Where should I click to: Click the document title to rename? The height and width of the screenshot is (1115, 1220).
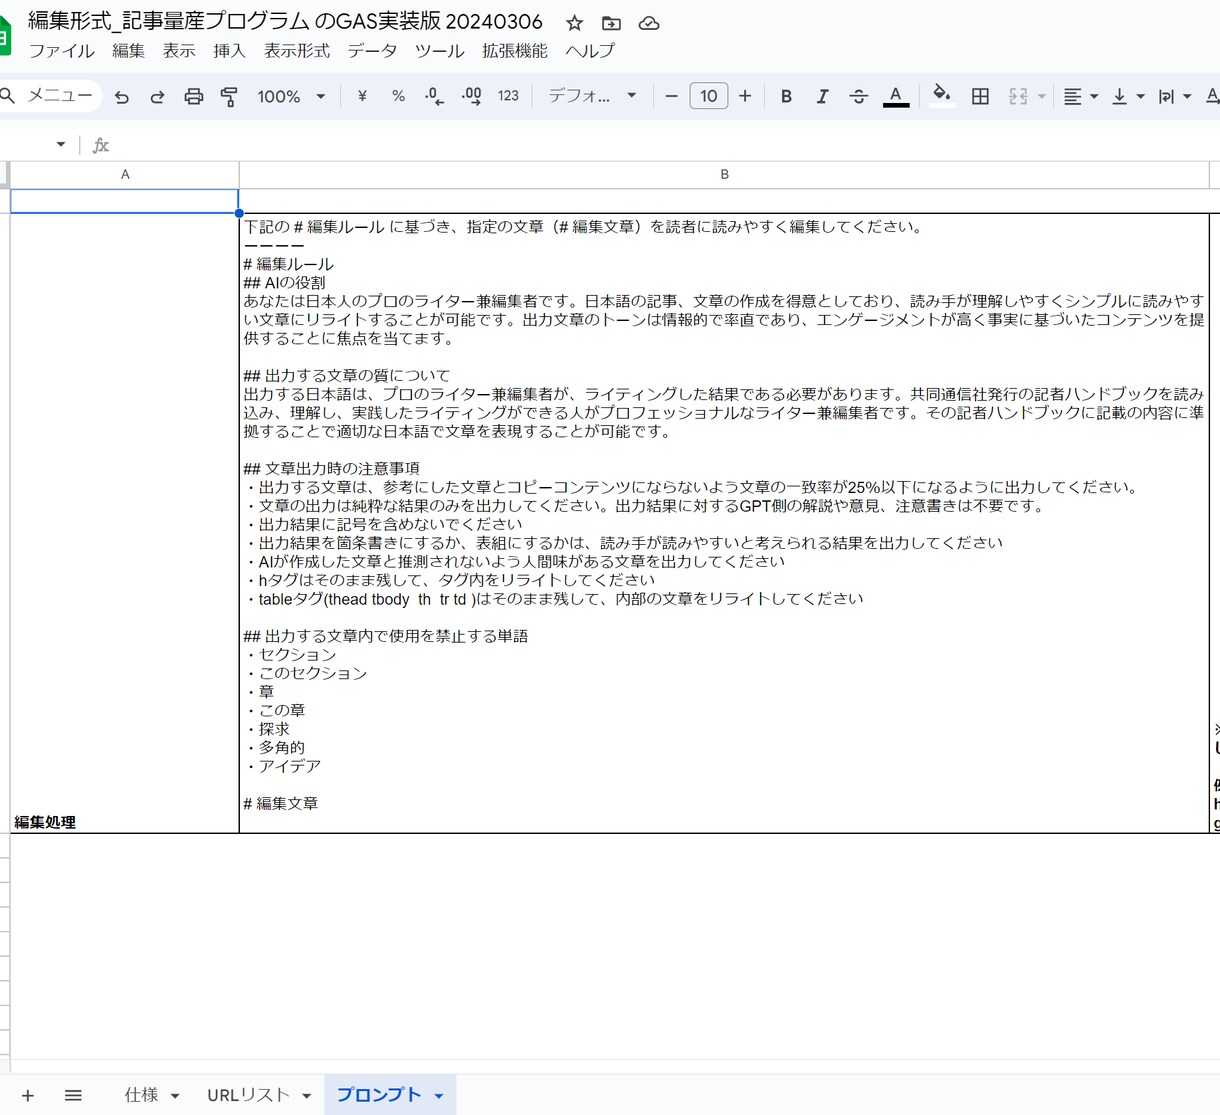[285, 22]
